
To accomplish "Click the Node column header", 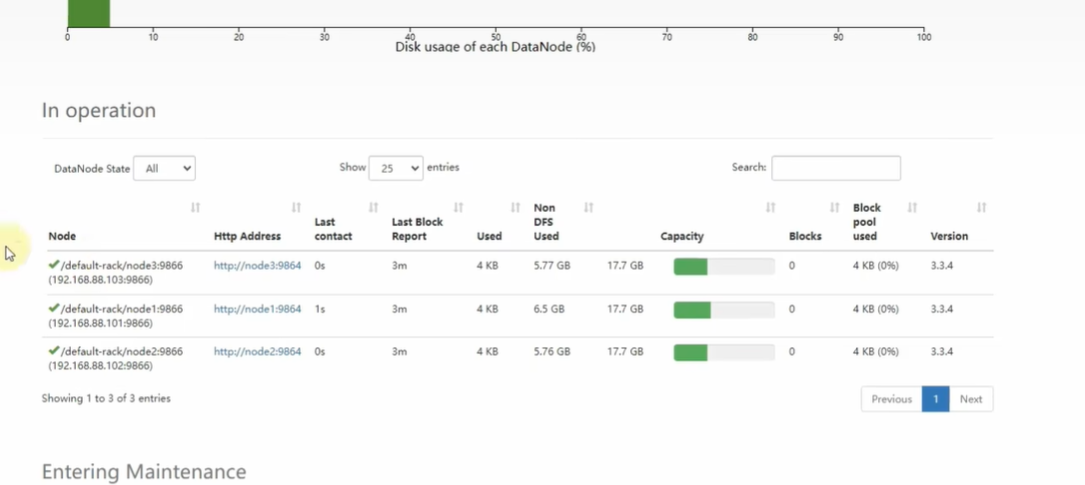I will click(x=62, y=236).
